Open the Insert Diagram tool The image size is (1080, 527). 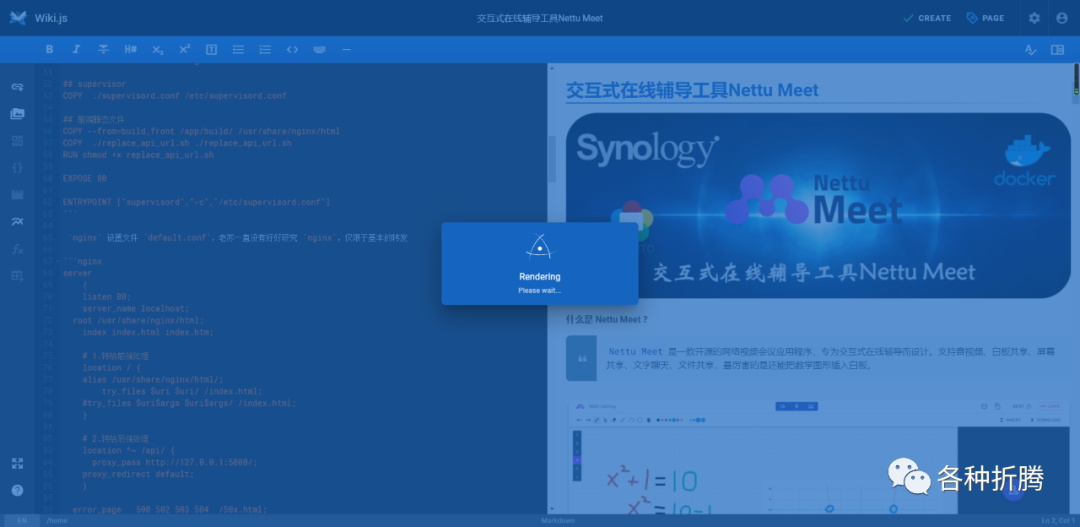click(x=17, y=222)
